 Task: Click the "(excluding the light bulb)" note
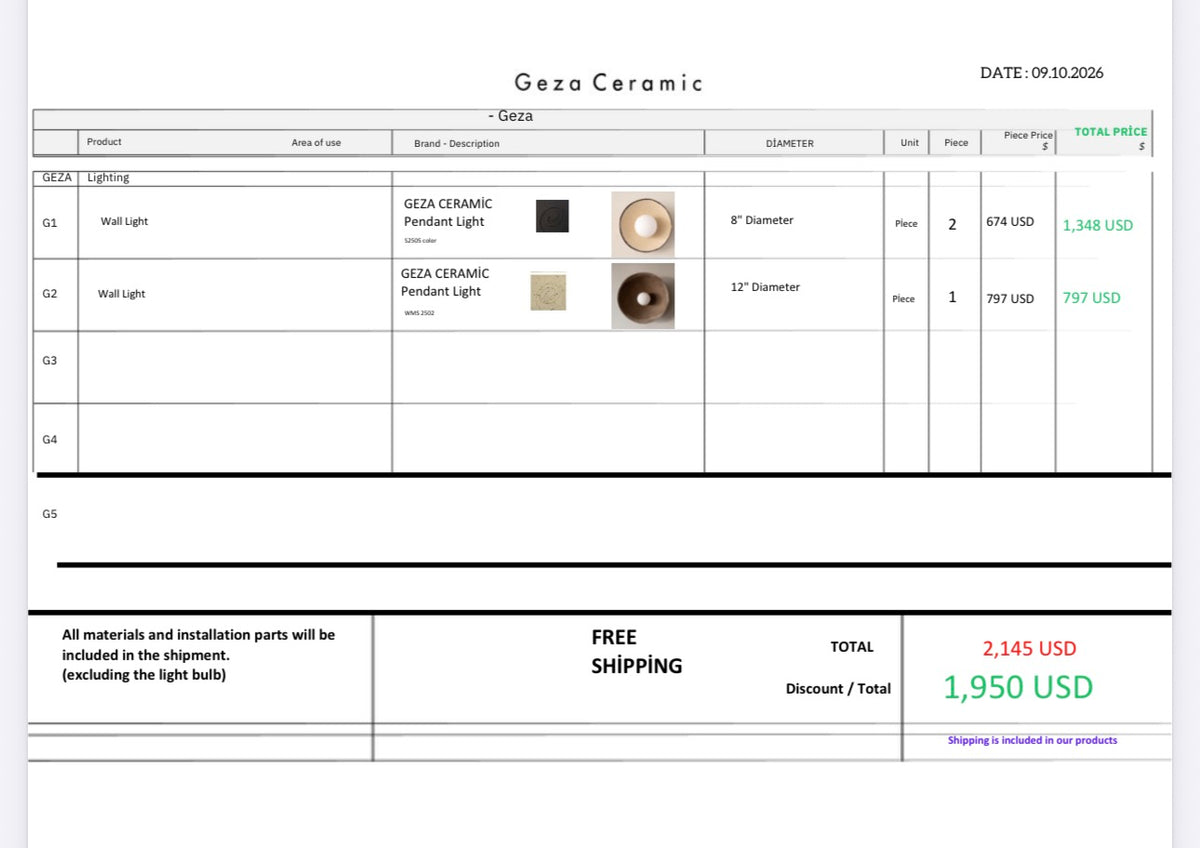(x=144, y=675)
